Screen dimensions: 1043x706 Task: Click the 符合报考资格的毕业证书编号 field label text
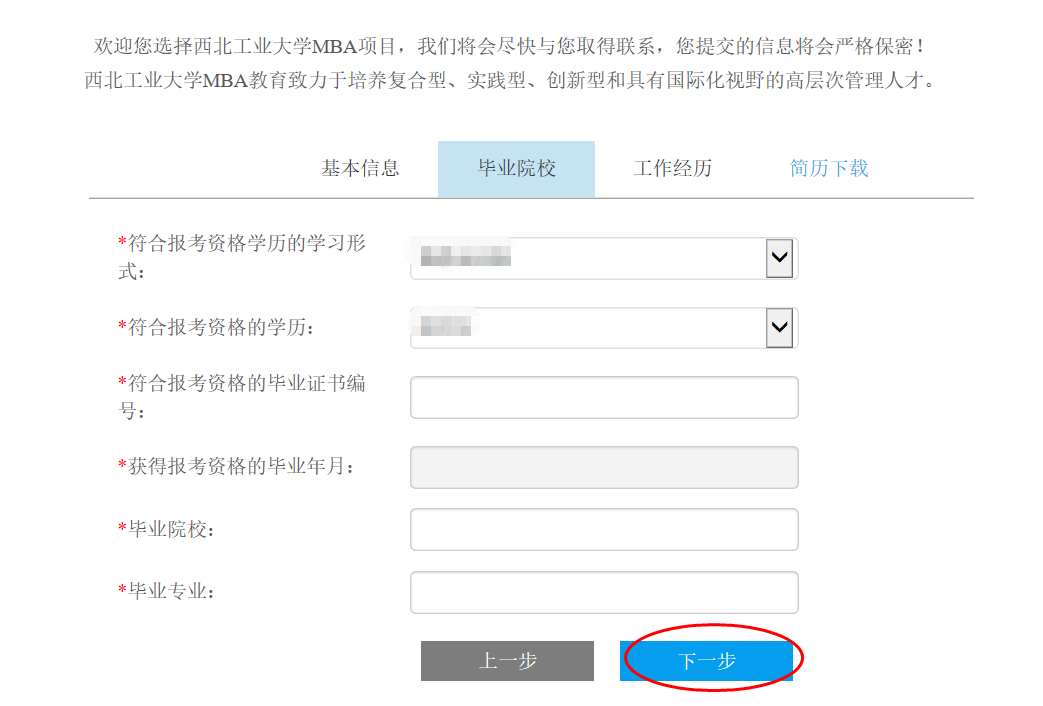[242, 397]
